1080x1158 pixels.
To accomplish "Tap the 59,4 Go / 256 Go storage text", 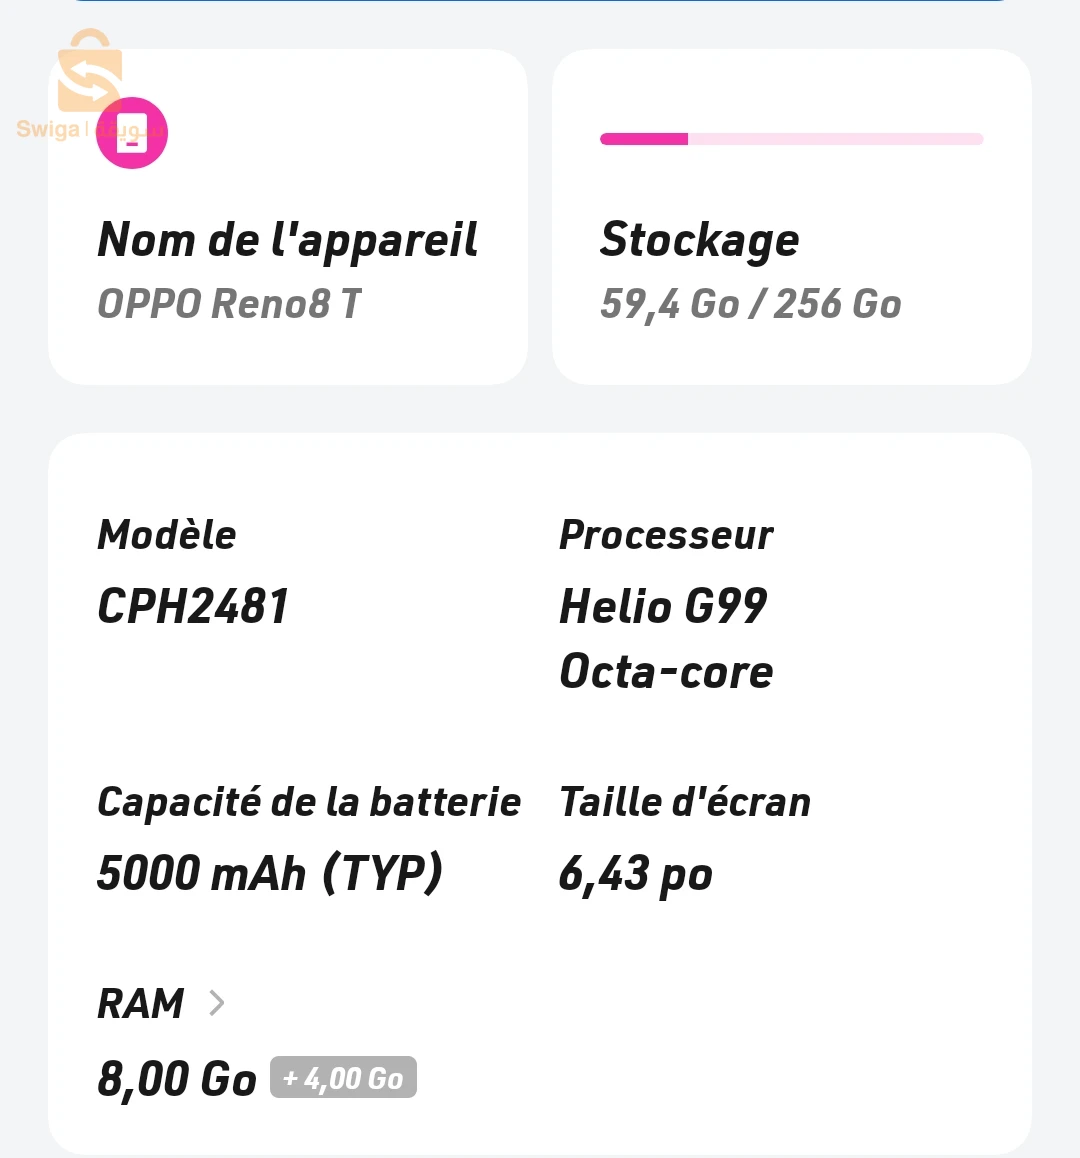I will click(751, 304).
